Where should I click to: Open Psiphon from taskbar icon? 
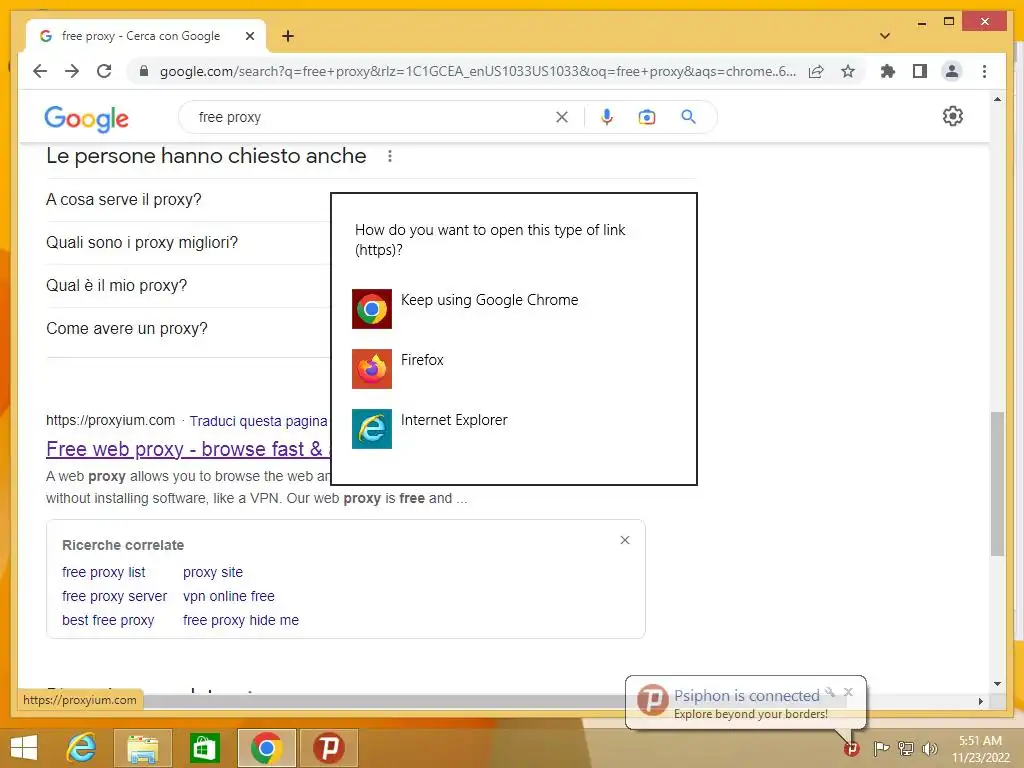coord(328,748)
